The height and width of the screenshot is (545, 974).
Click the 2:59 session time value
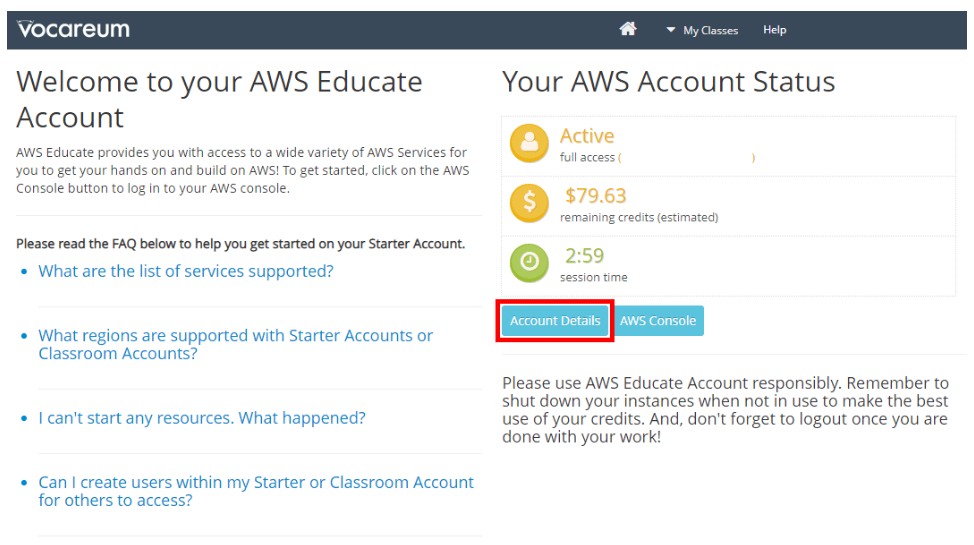pyautogui.click(x=584, y=255)
